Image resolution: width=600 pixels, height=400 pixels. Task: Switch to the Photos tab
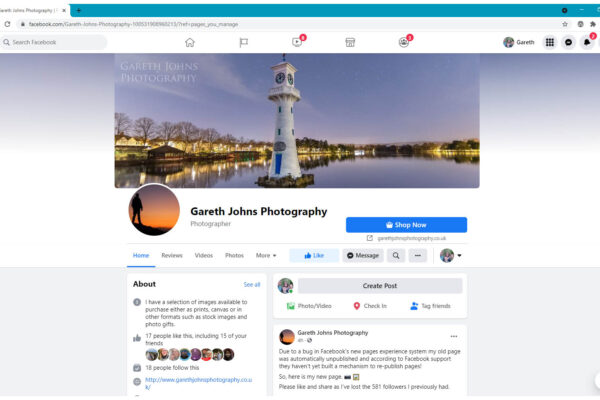point(234,255)
